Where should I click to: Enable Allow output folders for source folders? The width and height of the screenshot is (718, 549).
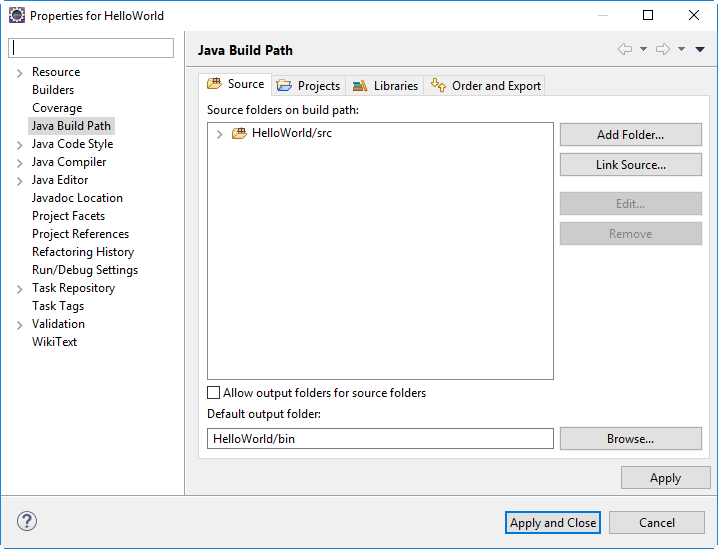pos(213,392)
